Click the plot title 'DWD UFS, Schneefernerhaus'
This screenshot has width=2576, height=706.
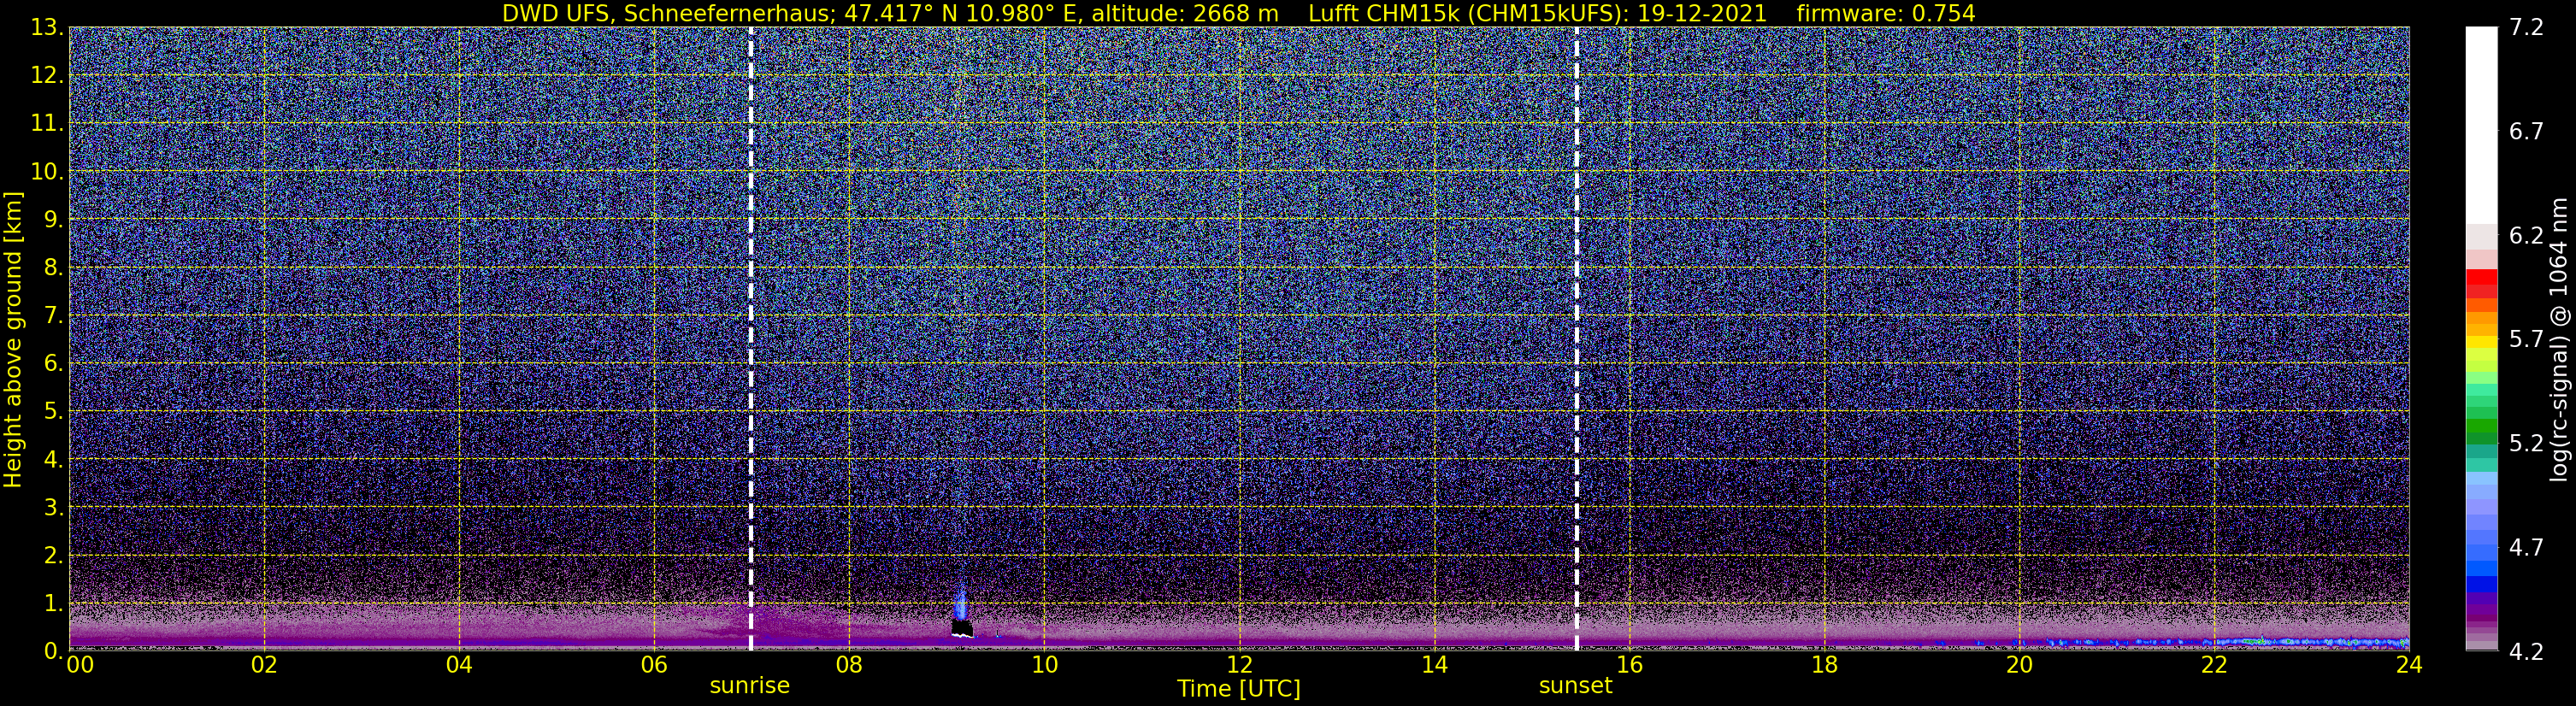tap(666, 13)
